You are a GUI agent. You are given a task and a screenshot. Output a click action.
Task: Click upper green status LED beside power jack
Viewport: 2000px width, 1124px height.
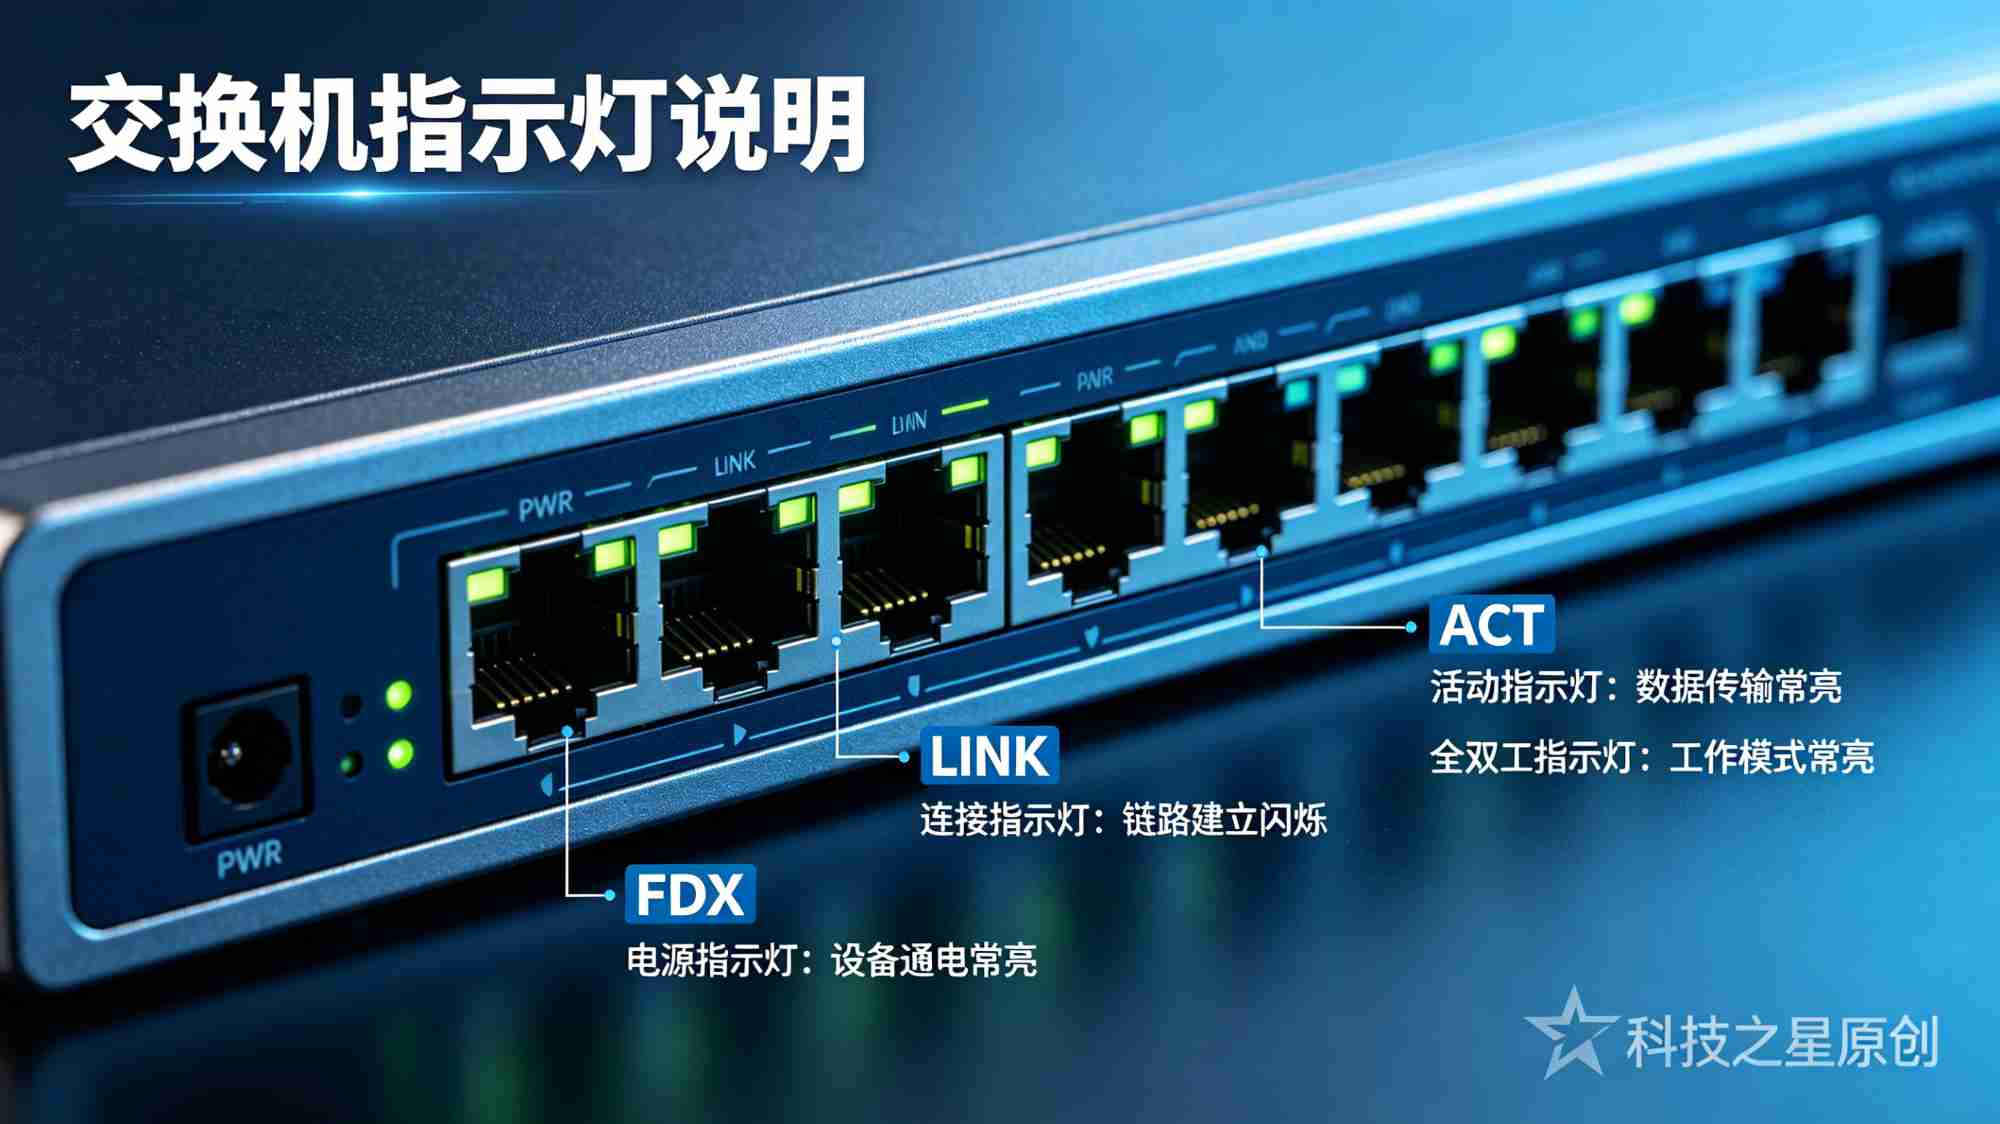click(x=399, y=695)
